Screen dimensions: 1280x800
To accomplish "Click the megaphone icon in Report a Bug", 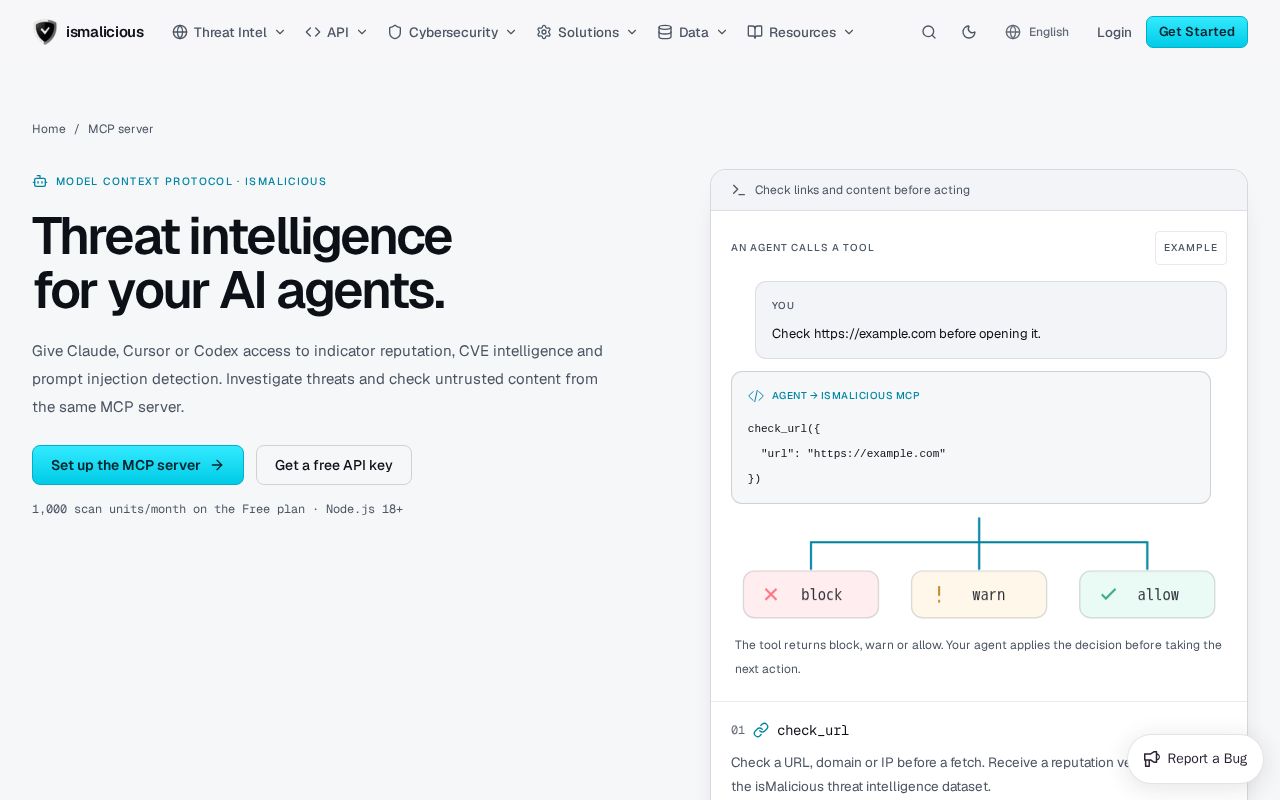I will tap(1152, 759).
